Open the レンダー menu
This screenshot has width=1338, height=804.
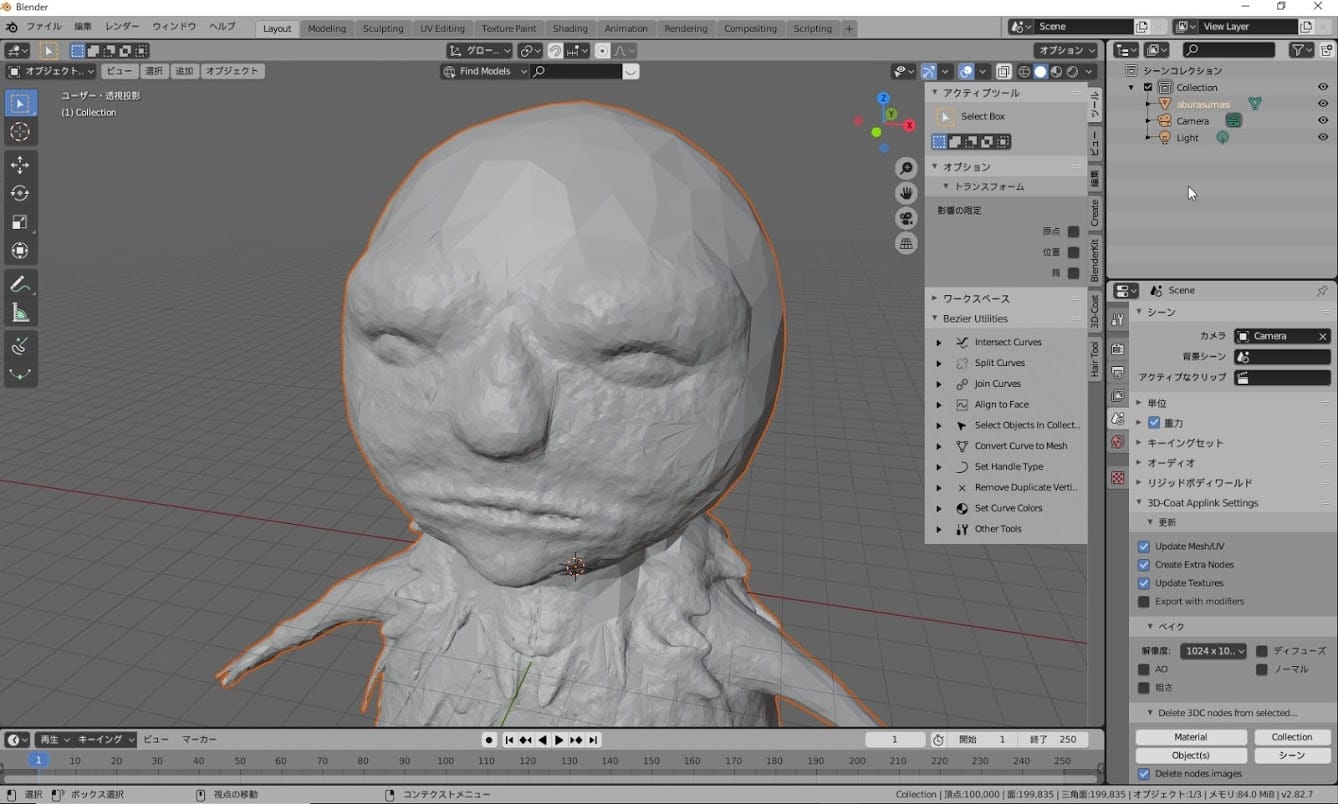pyautogui.click(x=122, y=26)
